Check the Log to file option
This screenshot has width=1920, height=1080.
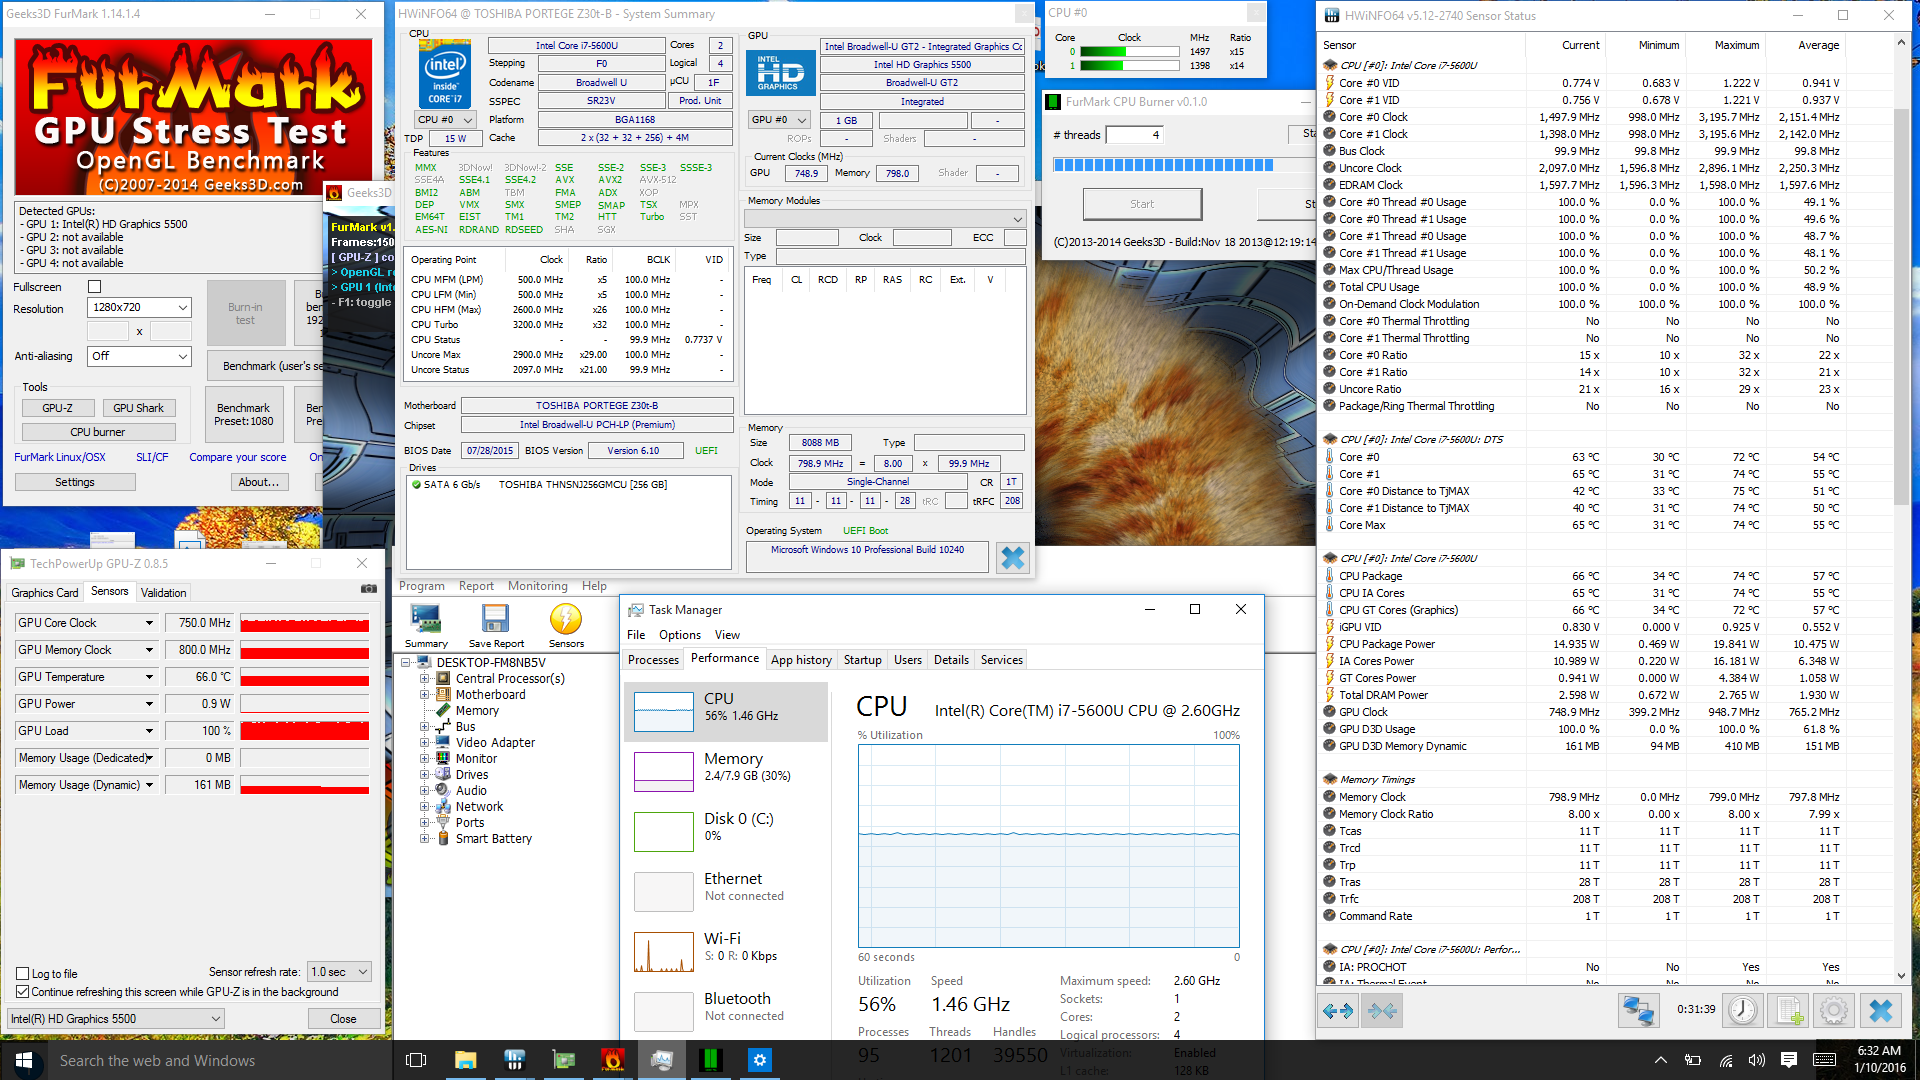(23, 973)
